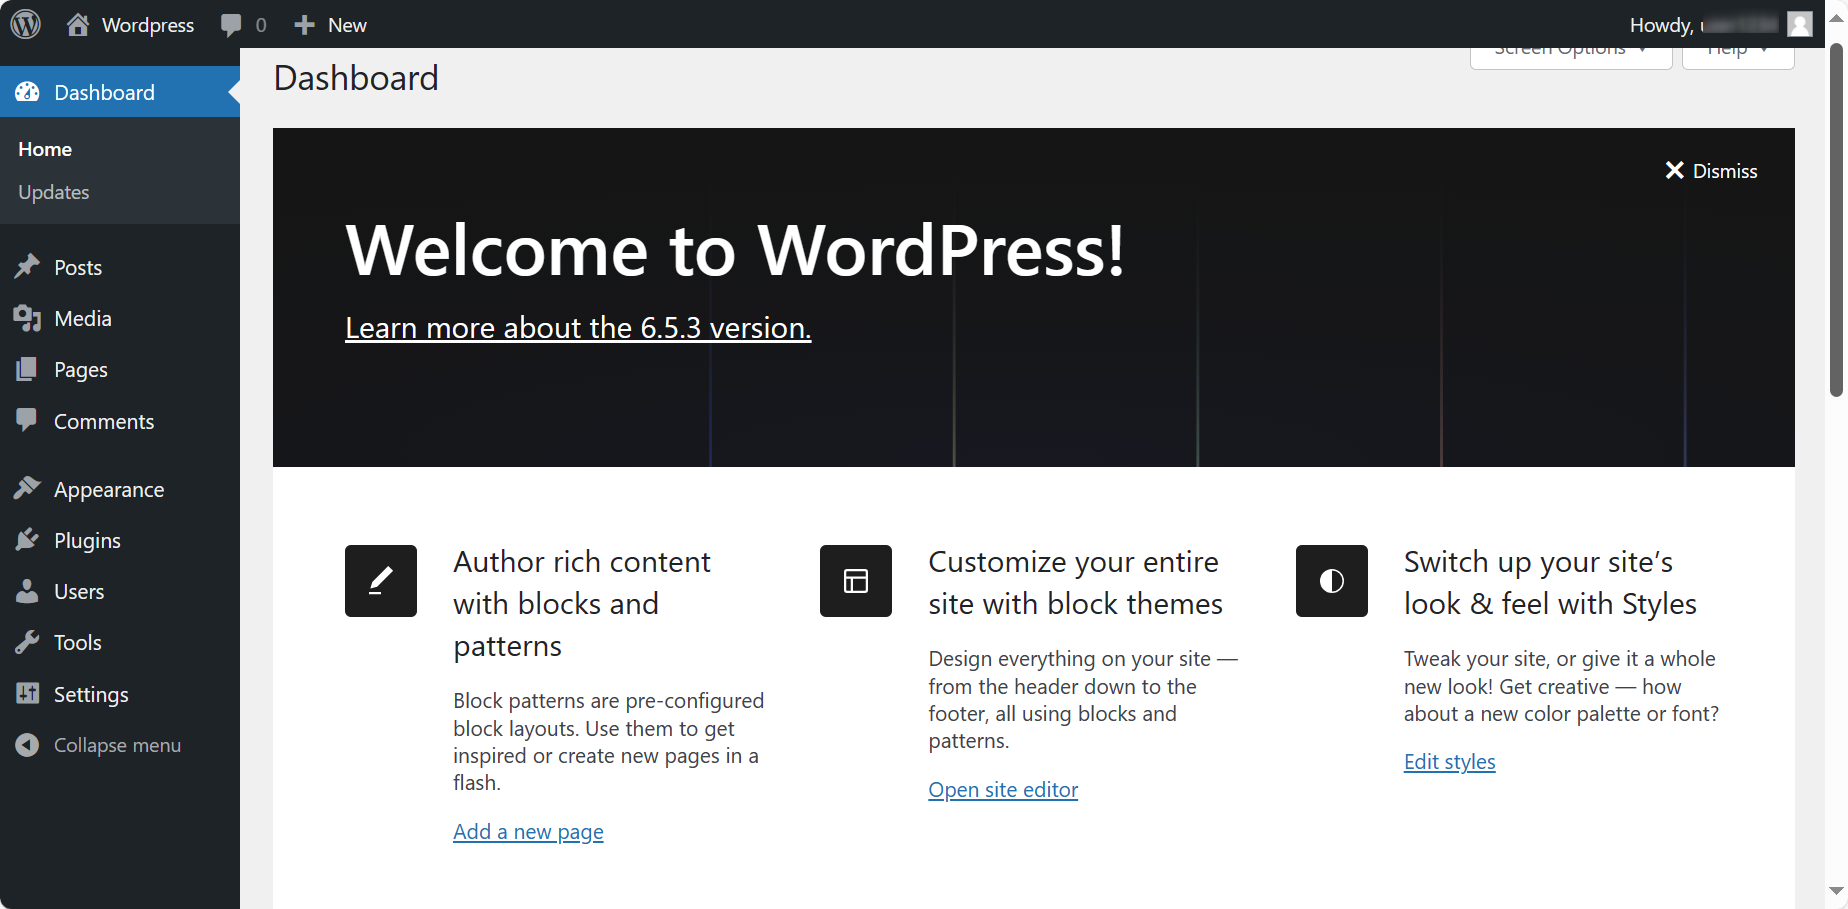Click the layout icon for block themes
This screenshot has width=1848, height=909.
click(856, 581)
